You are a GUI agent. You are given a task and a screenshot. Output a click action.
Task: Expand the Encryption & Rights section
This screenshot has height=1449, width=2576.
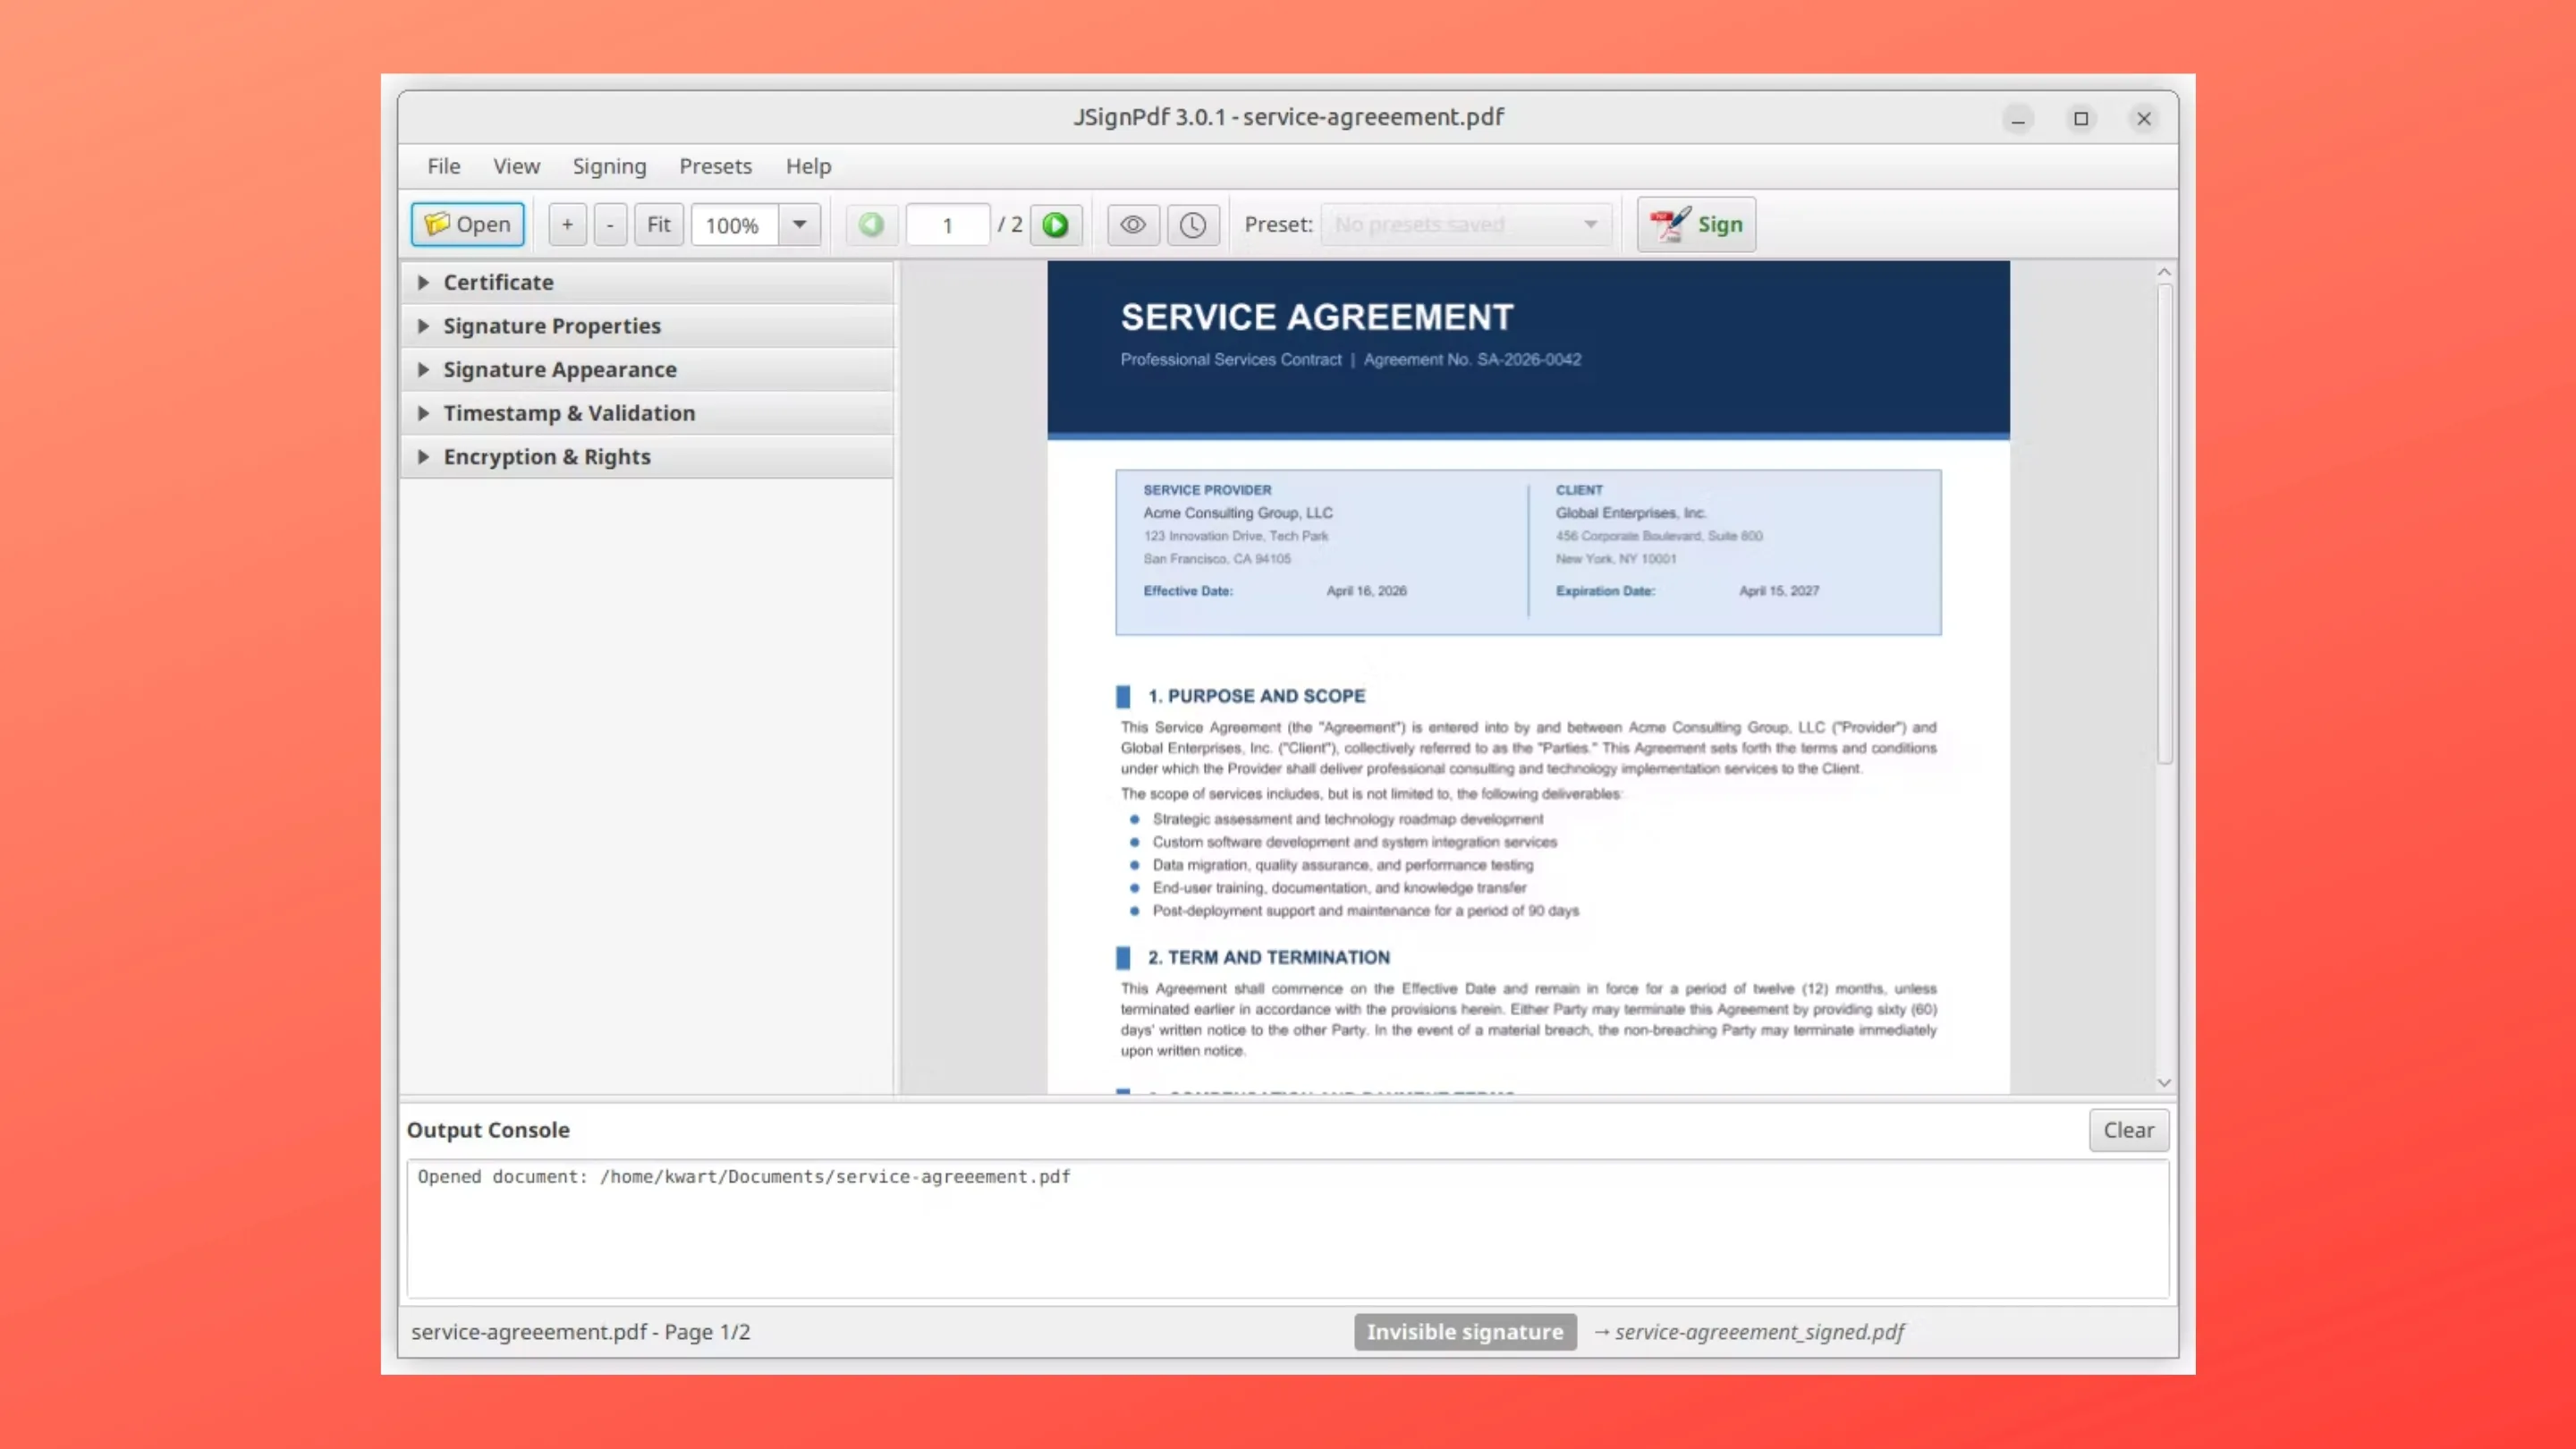pos(647,456)
